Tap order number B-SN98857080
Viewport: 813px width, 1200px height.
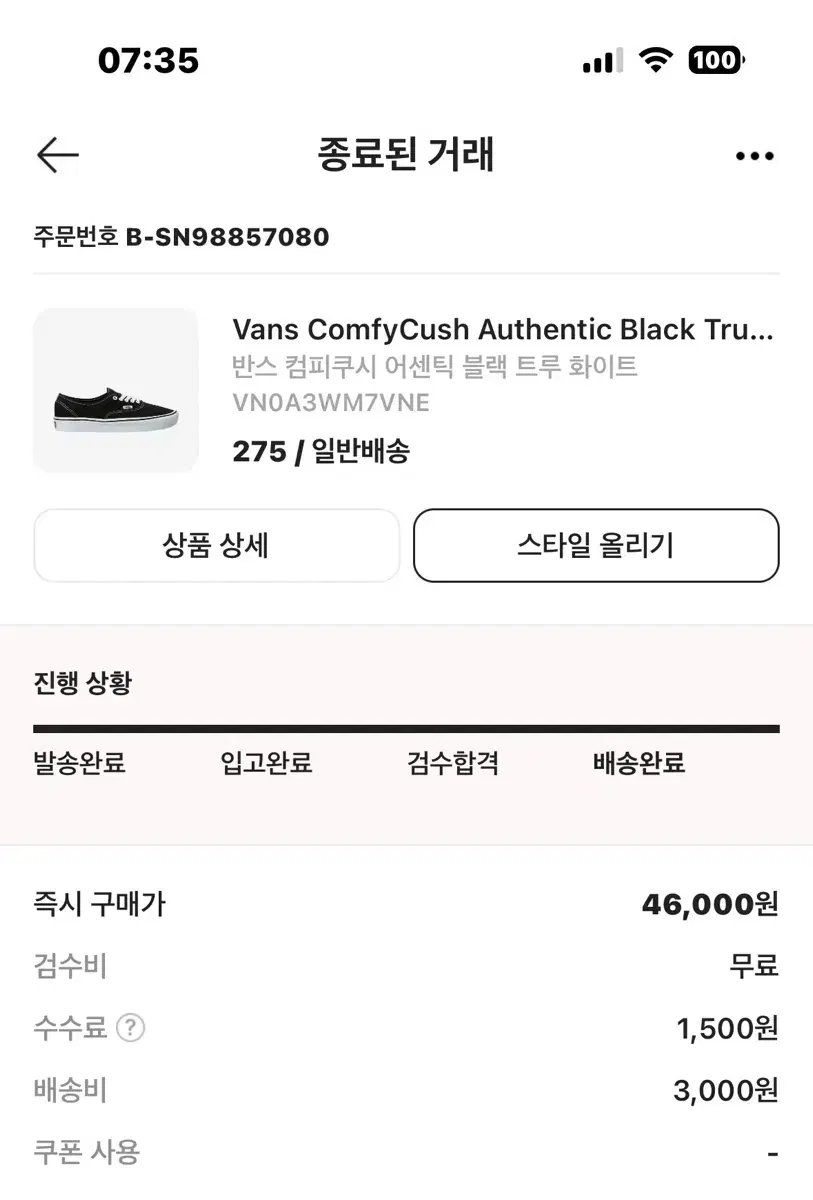coord(227,237)
